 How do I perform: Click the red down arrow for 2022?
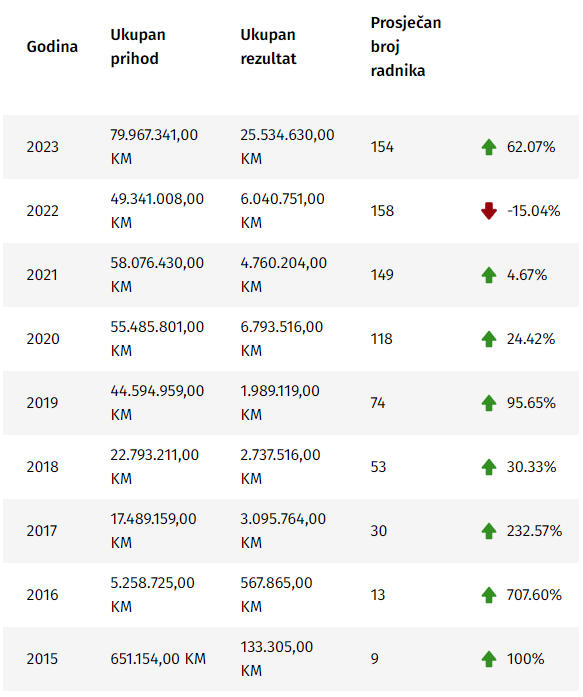488,211
